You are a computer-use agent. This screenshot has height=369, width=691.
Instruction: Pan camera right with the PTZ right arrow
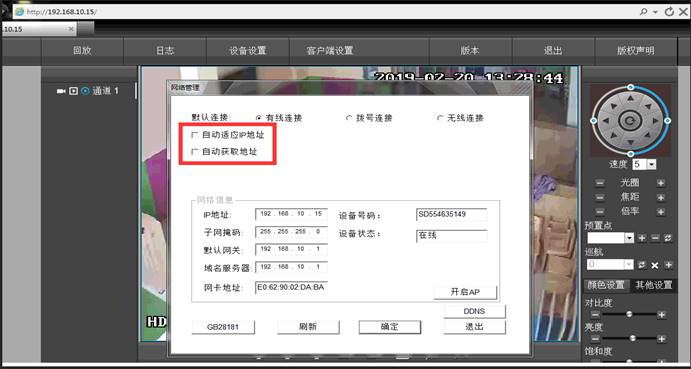point(655,120)
